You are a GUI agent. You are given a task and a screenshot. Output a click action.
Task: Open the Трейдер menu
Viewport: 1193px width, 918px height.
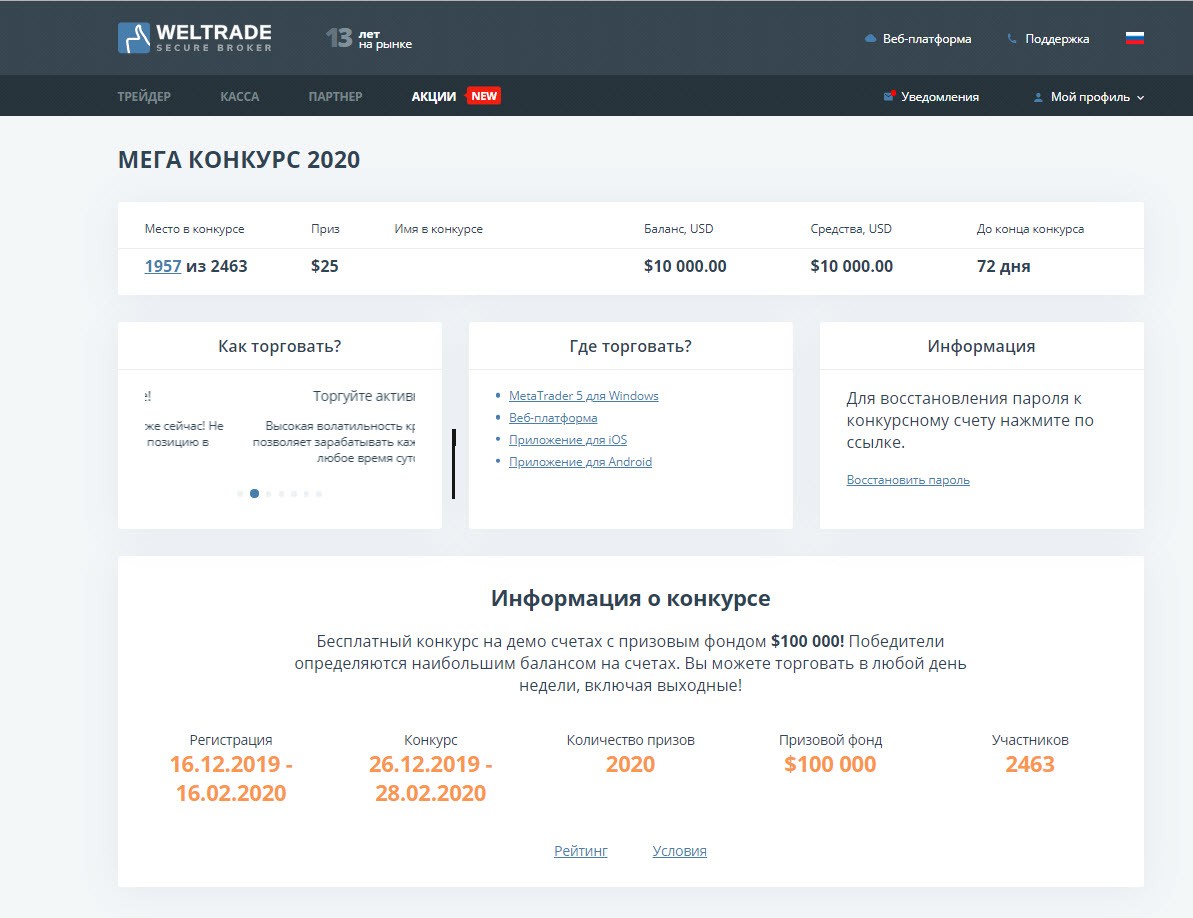click(144, 97)
